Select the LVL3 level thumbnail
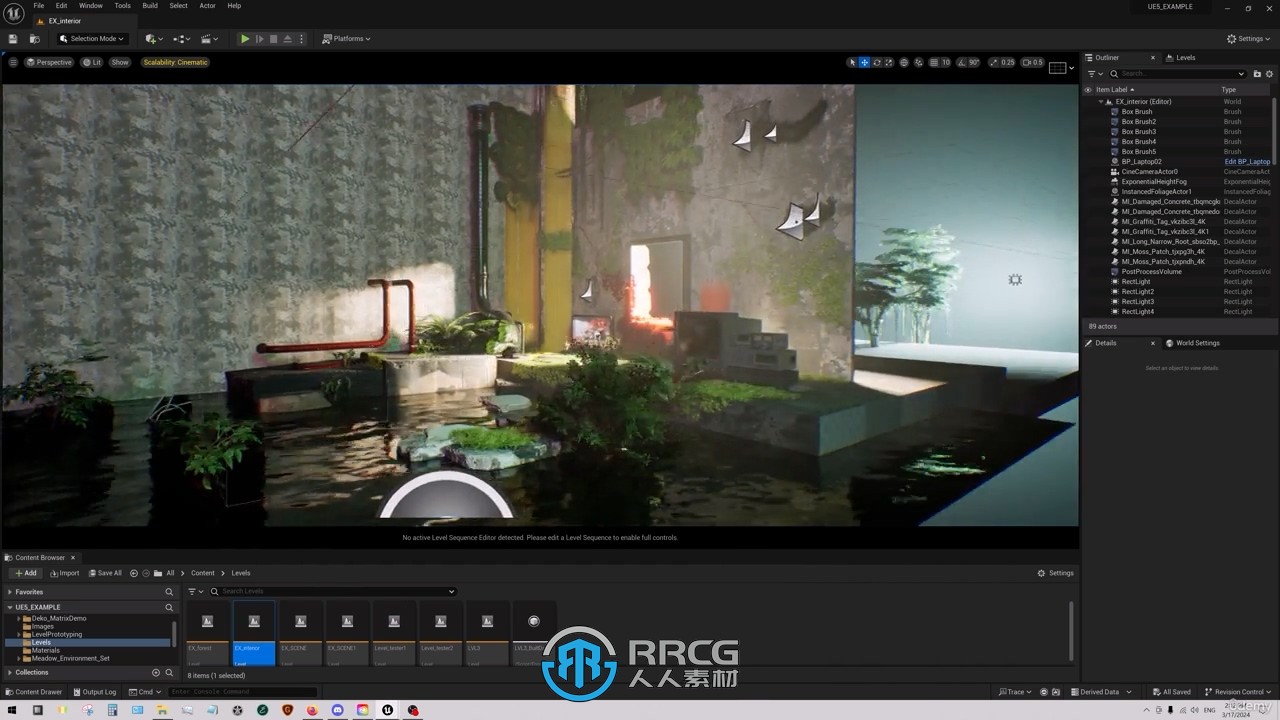The image size is (1280, 720). (x=487, y=633)
